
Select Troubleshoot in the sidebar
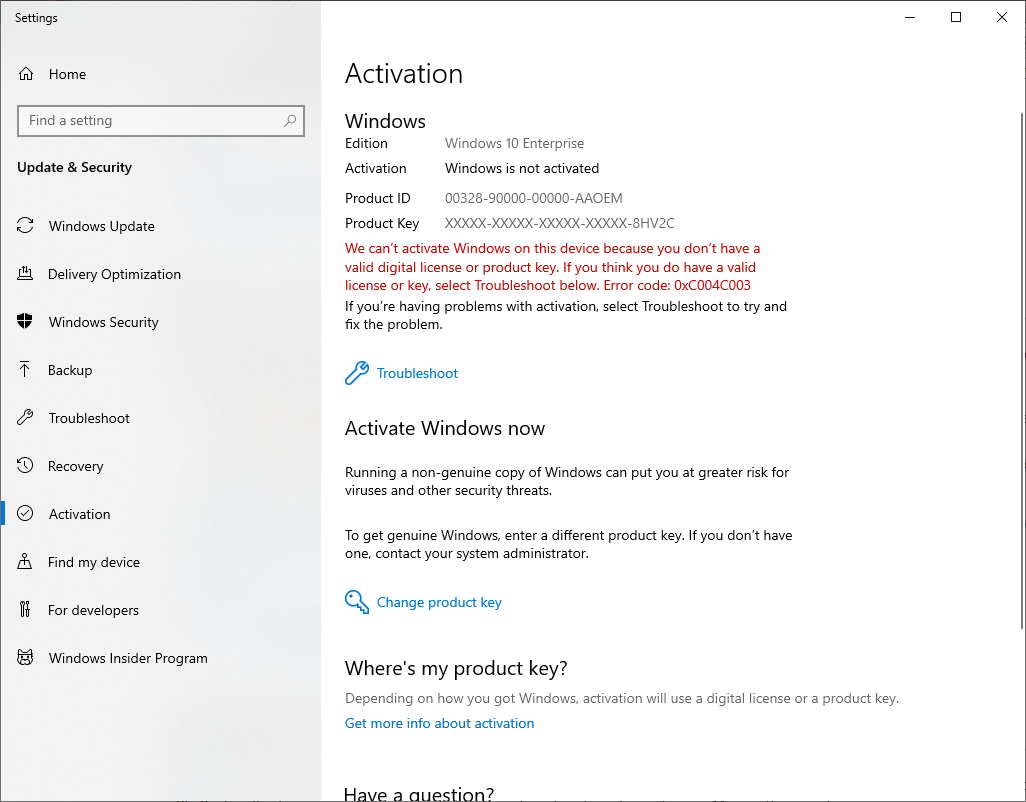click(160, 418)
